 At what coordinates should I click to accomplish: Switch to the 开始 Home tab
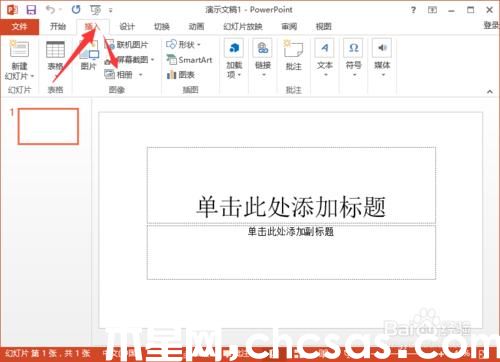(58, 26)
